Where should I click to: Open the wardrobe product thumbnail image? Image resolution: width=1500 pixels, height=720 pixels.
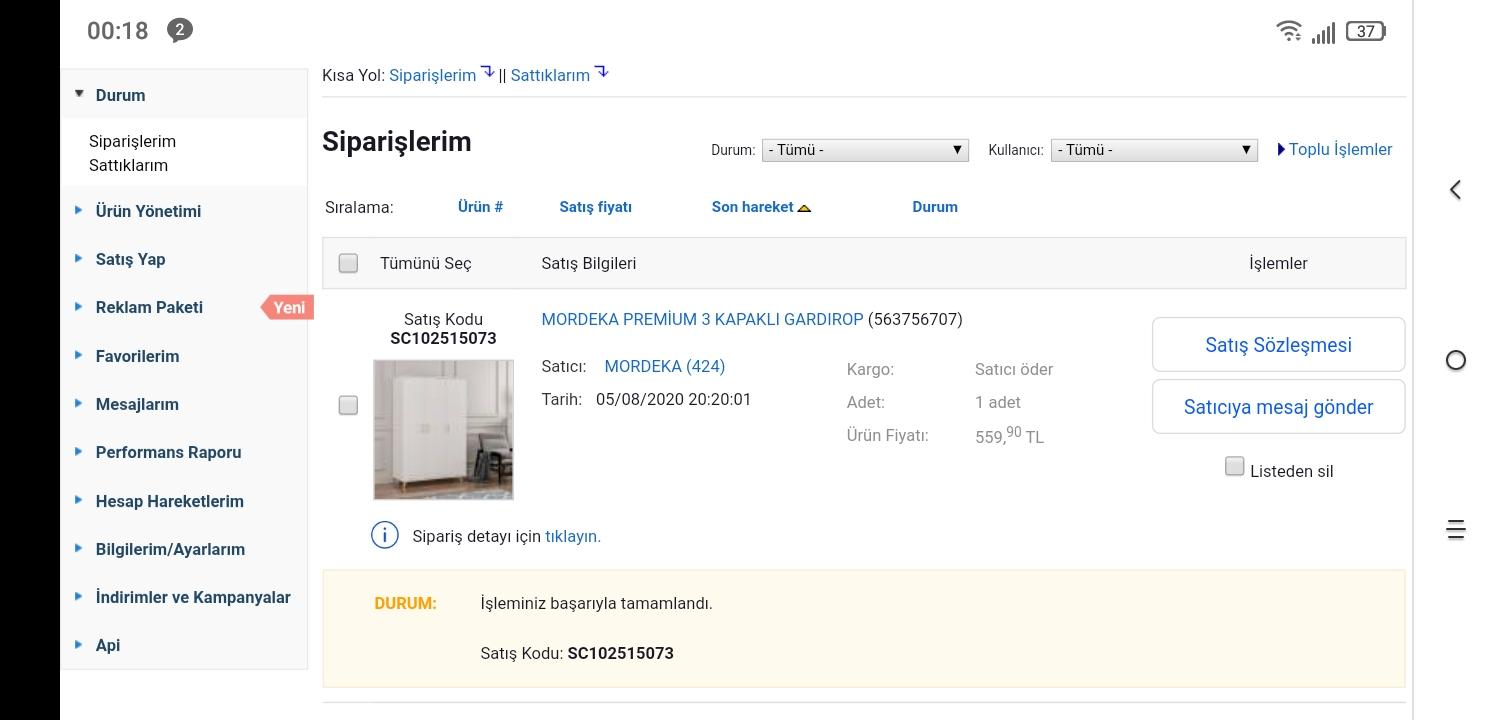443,430
